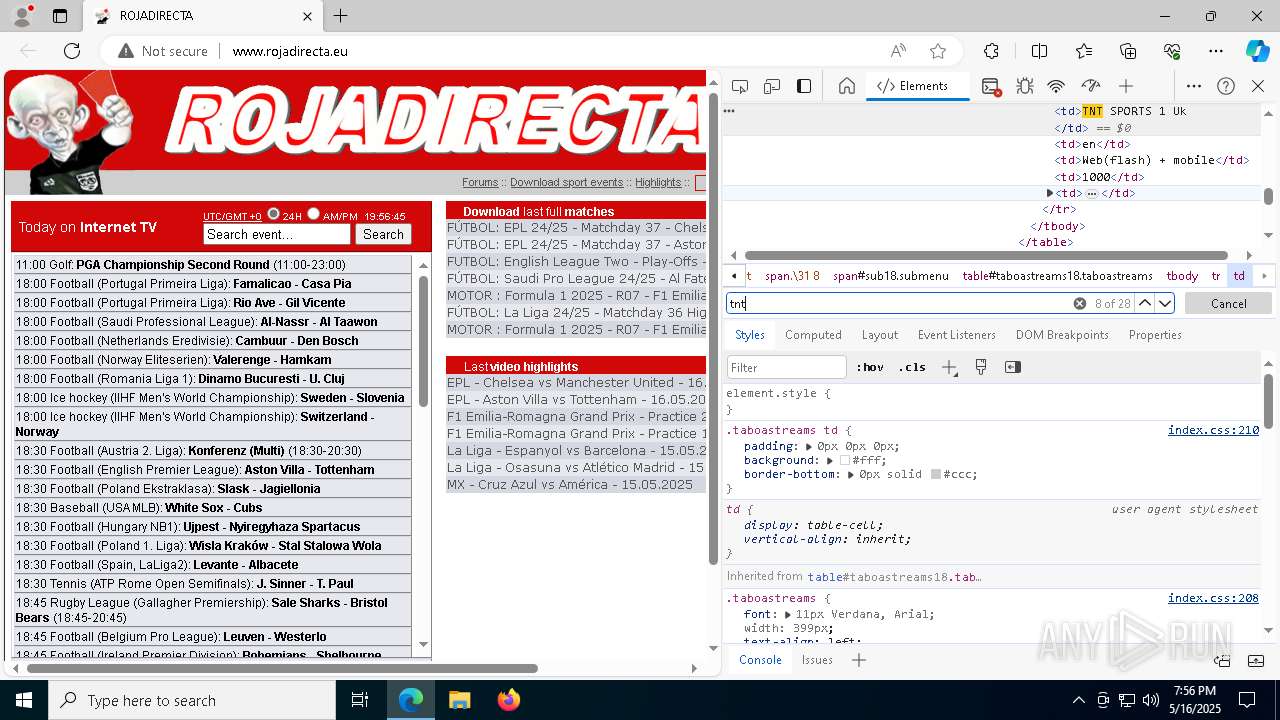Select the 24H time format radio

(273, 214)
